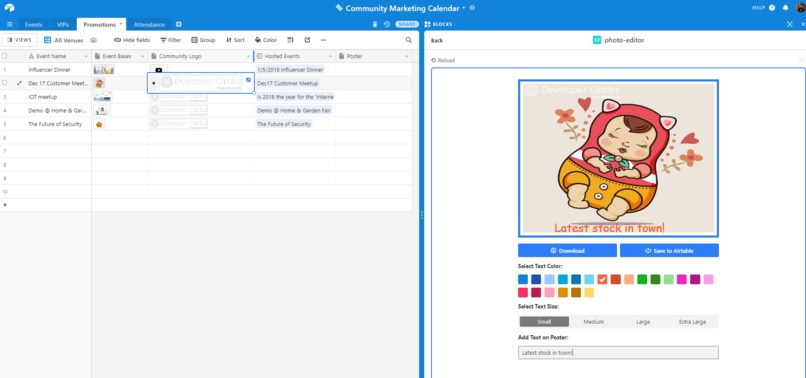Open the Filter tool
Screen dimensions: 806x378
pos(171,40)
